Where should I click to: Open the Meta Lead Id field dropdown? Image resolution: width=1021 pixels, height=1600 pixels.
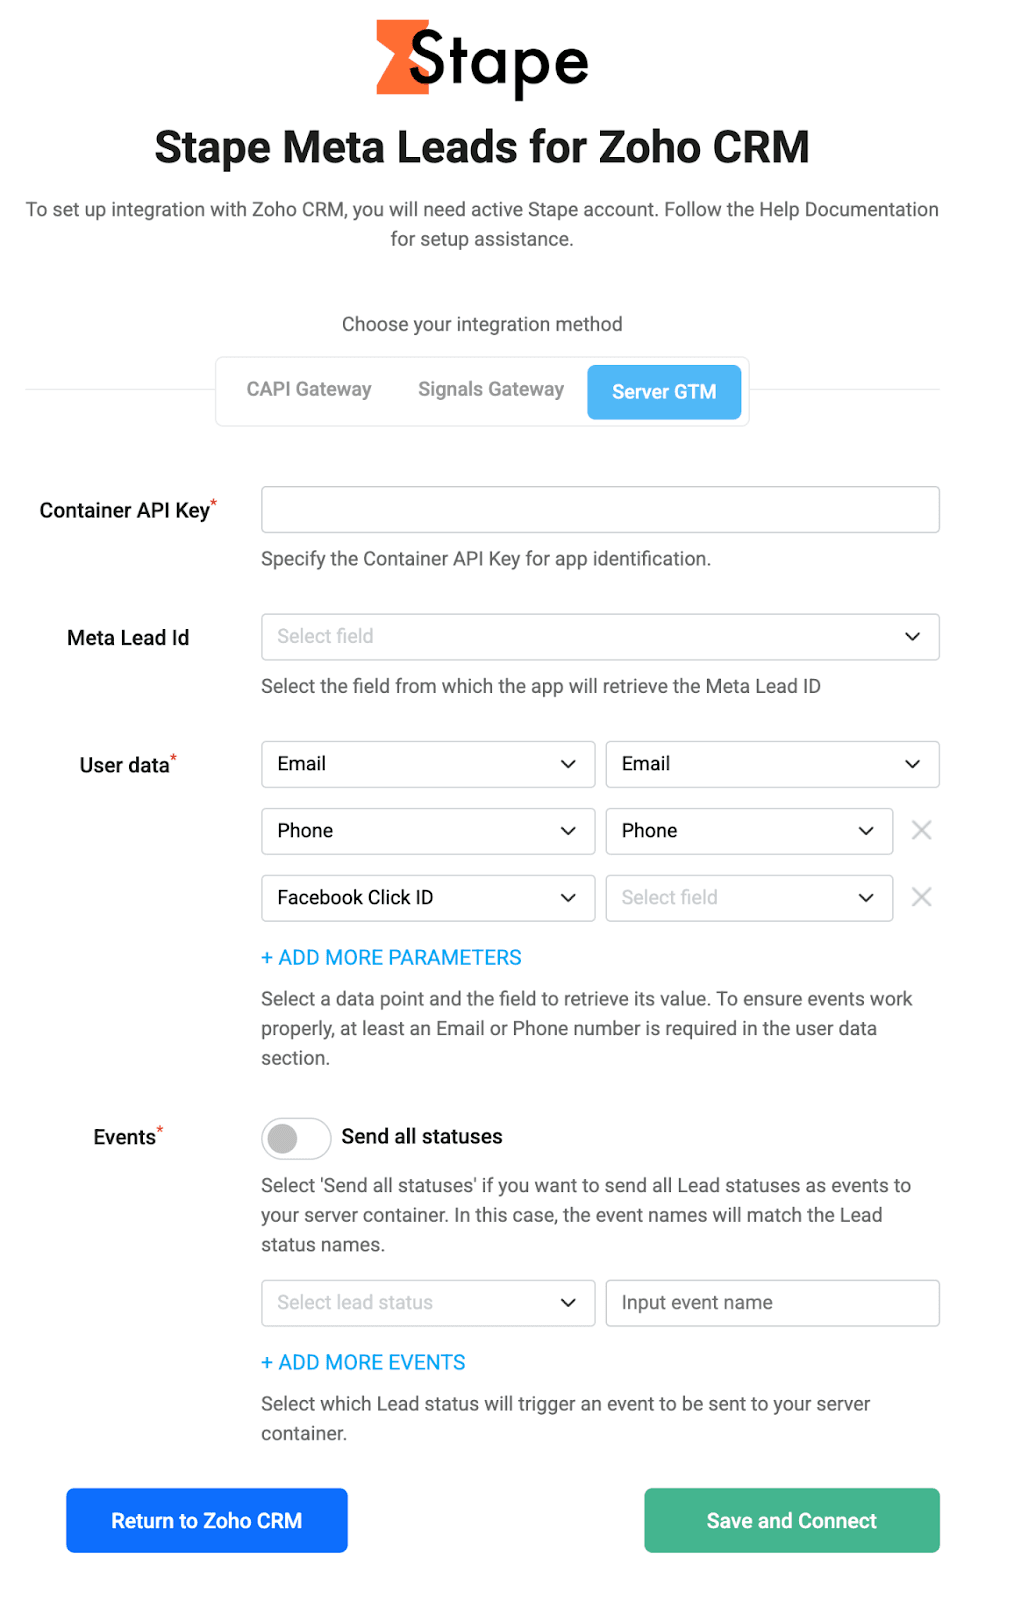pos(600,637)
